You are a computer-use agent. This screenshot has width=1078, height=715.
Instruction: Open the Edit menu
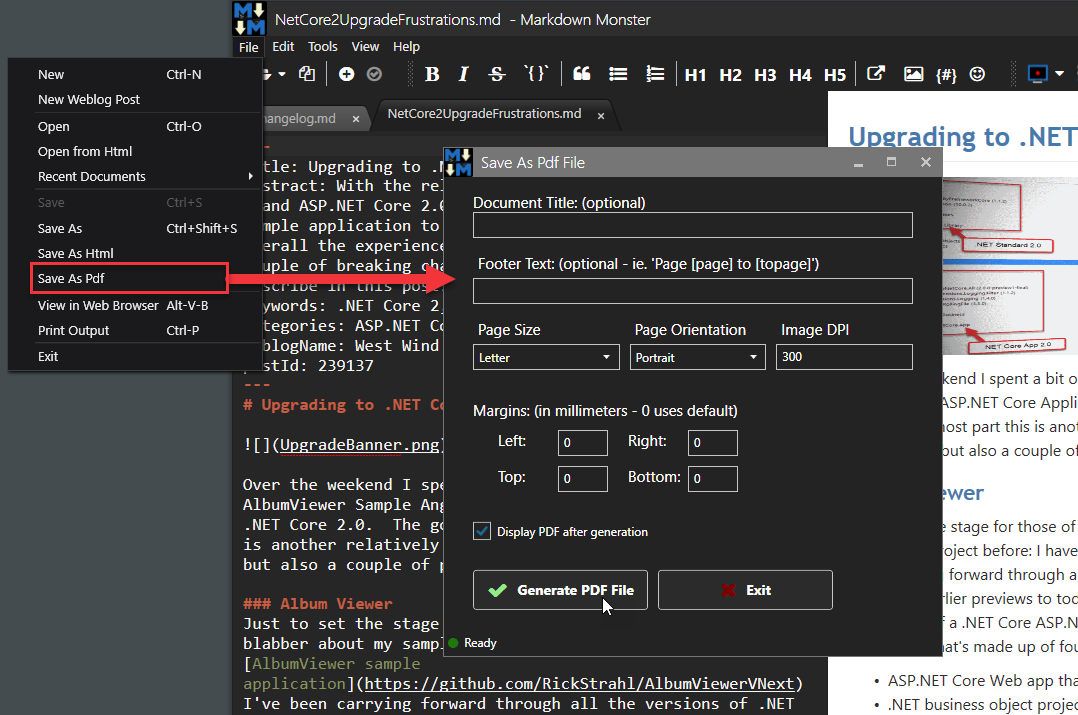[283, 47]
